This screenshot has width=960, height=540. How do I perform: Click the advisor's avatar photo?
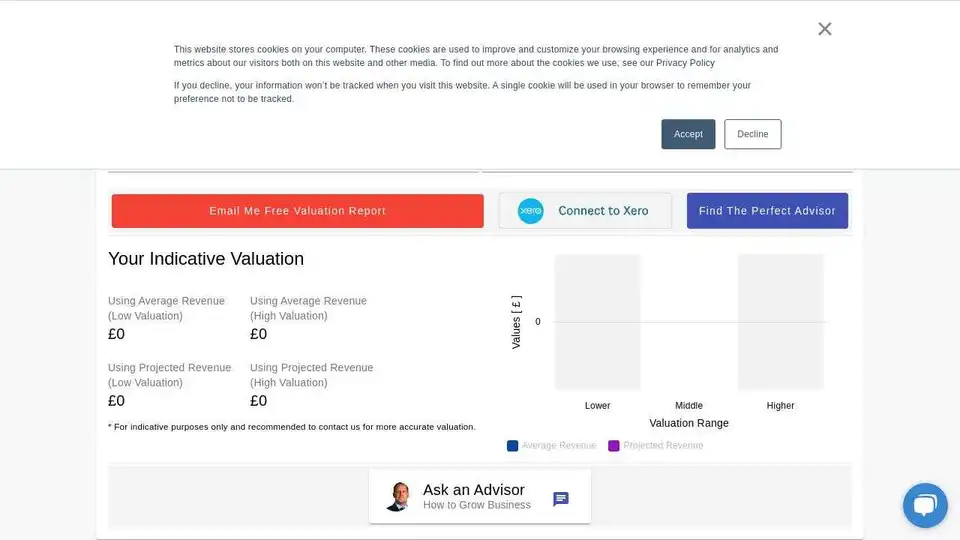(x=397, y=496)
